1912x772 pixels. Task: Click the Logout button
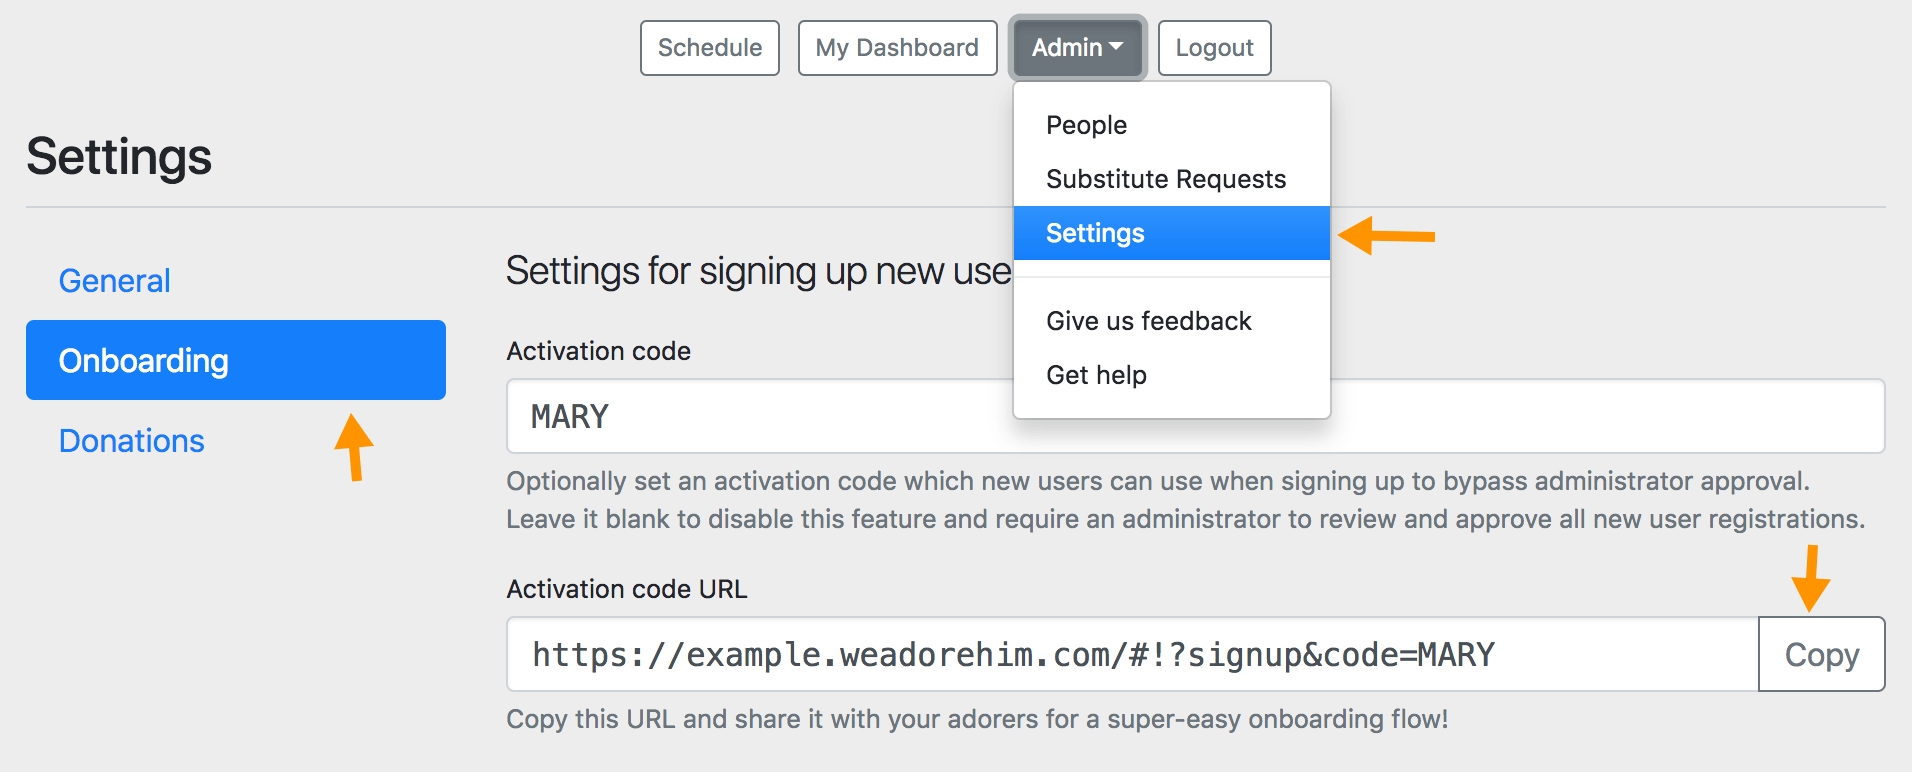[1214, 48]
